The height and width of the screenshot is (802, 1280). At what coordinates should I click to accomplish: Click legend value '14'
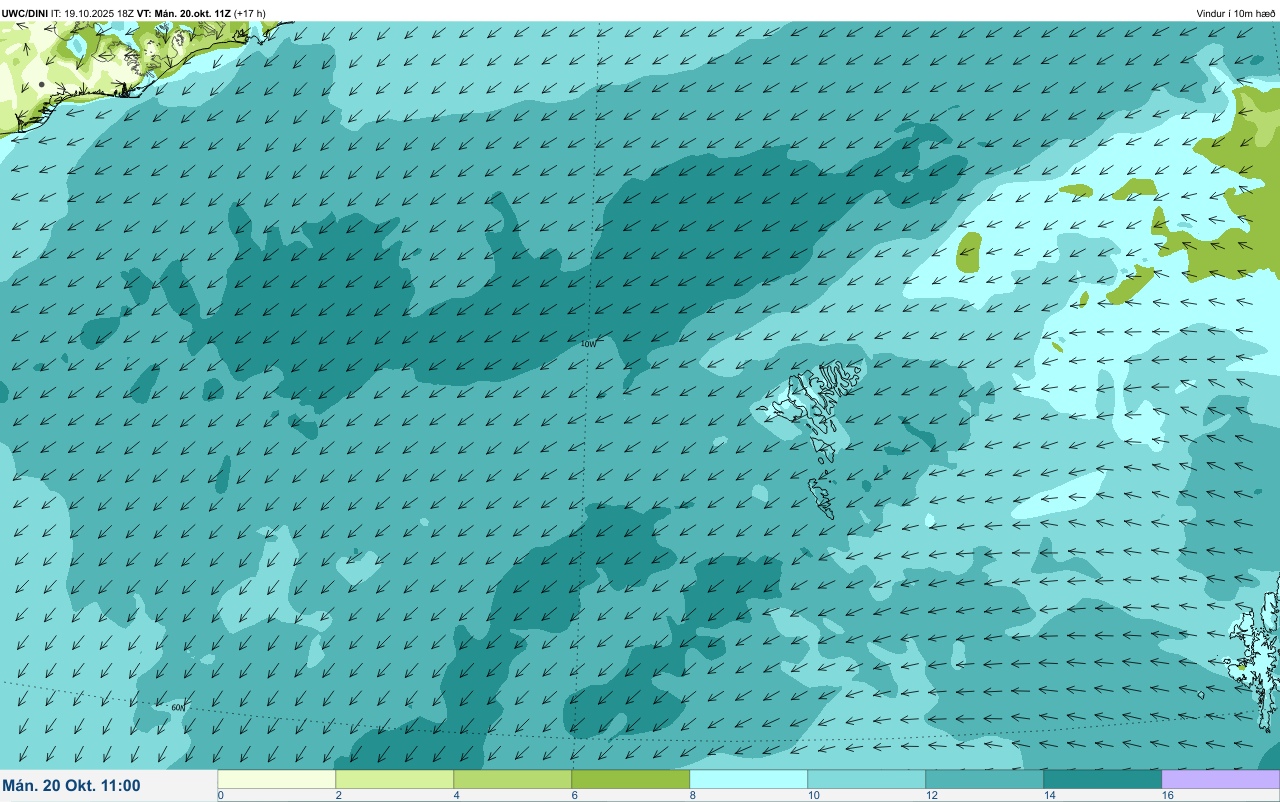pos(1049,795)
